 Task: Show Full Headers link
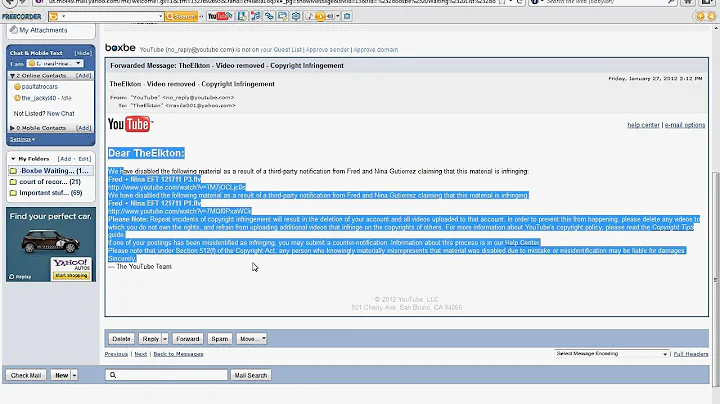[x=691, y=354]
